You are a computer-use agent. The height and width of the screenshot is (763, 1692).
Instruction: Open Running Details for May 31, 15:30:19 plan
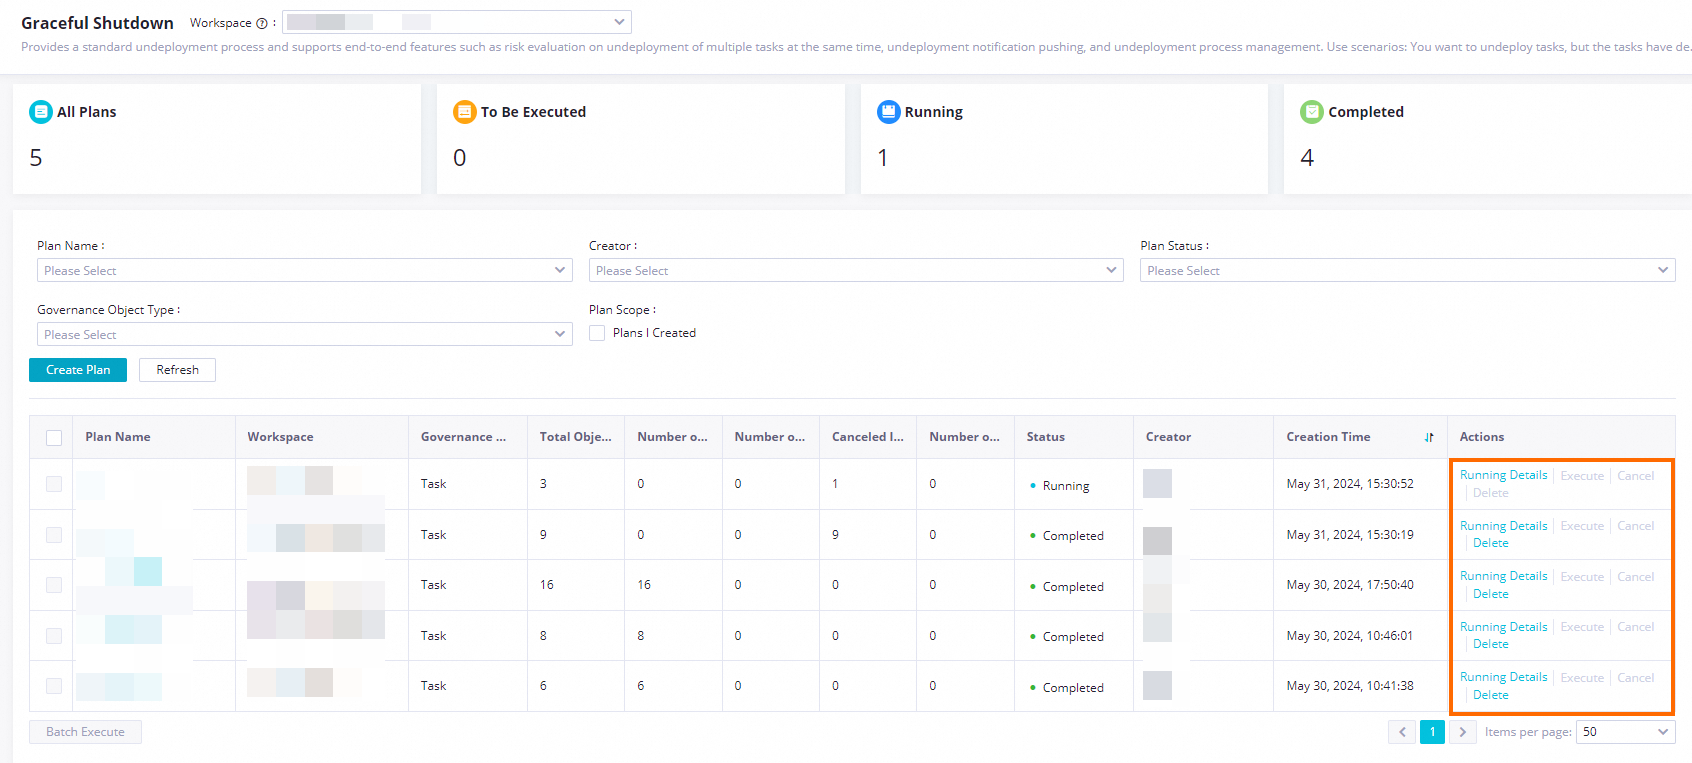(x=1503, y=526)
